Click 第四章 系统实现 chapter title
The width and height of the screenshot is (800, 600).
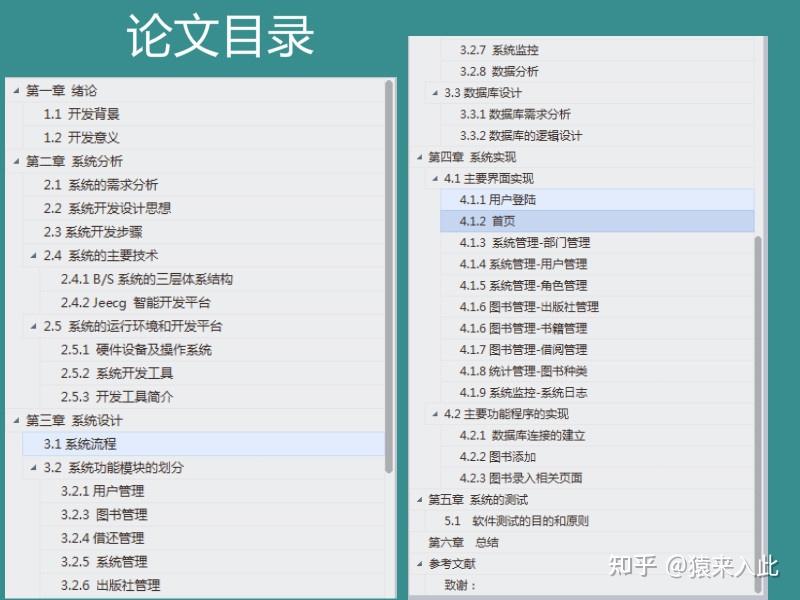pyautogui.click(x=472, y=157)
